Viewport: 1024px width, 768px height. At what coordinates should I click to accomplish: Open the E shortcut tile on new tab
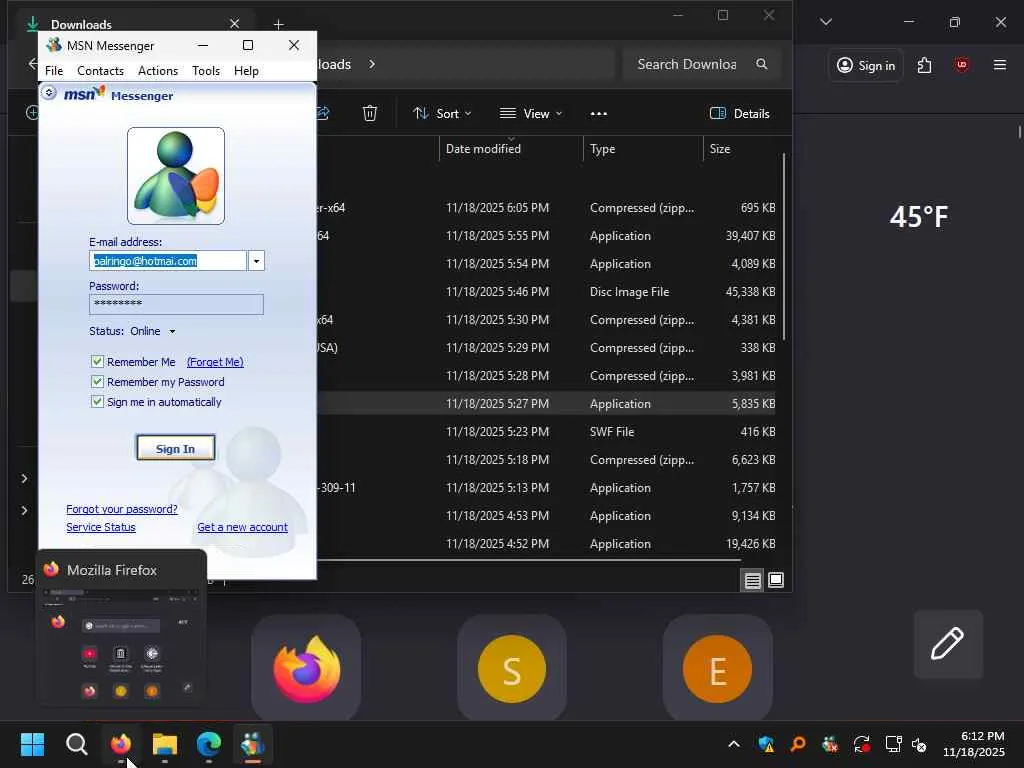coord(717,669)
